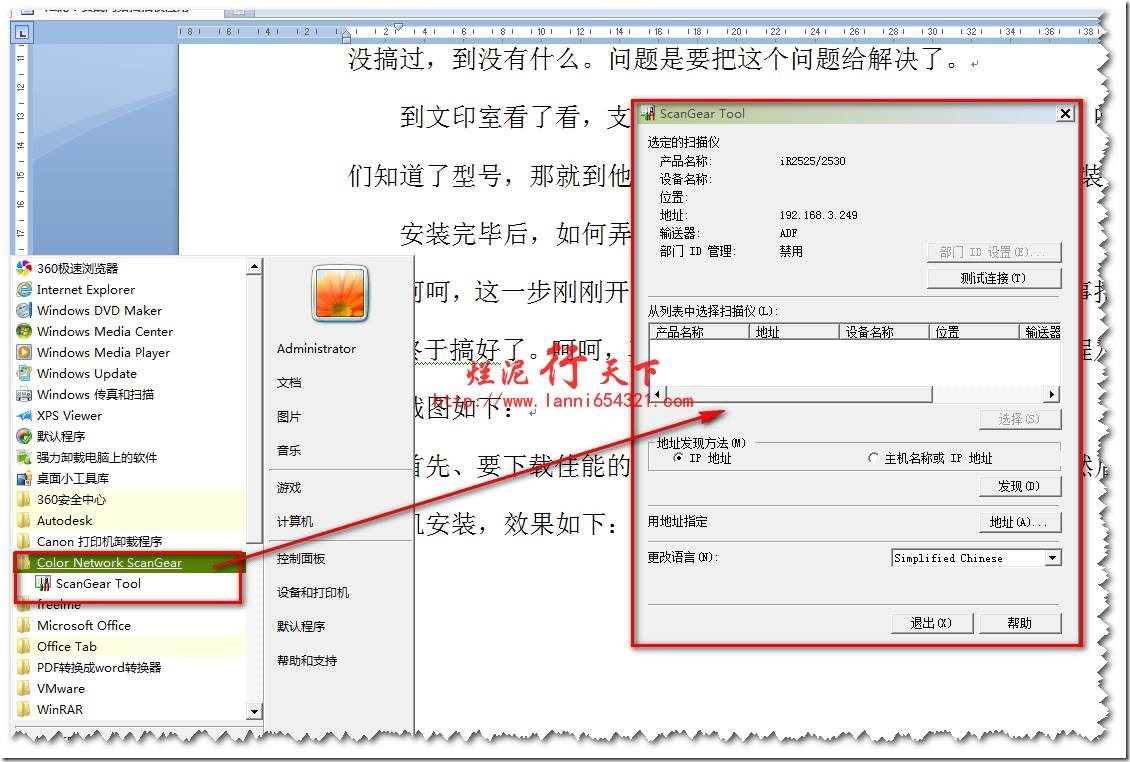Click the 发现(D) button
Viewport: 1130px width, 762px height.
(1019, 487)
